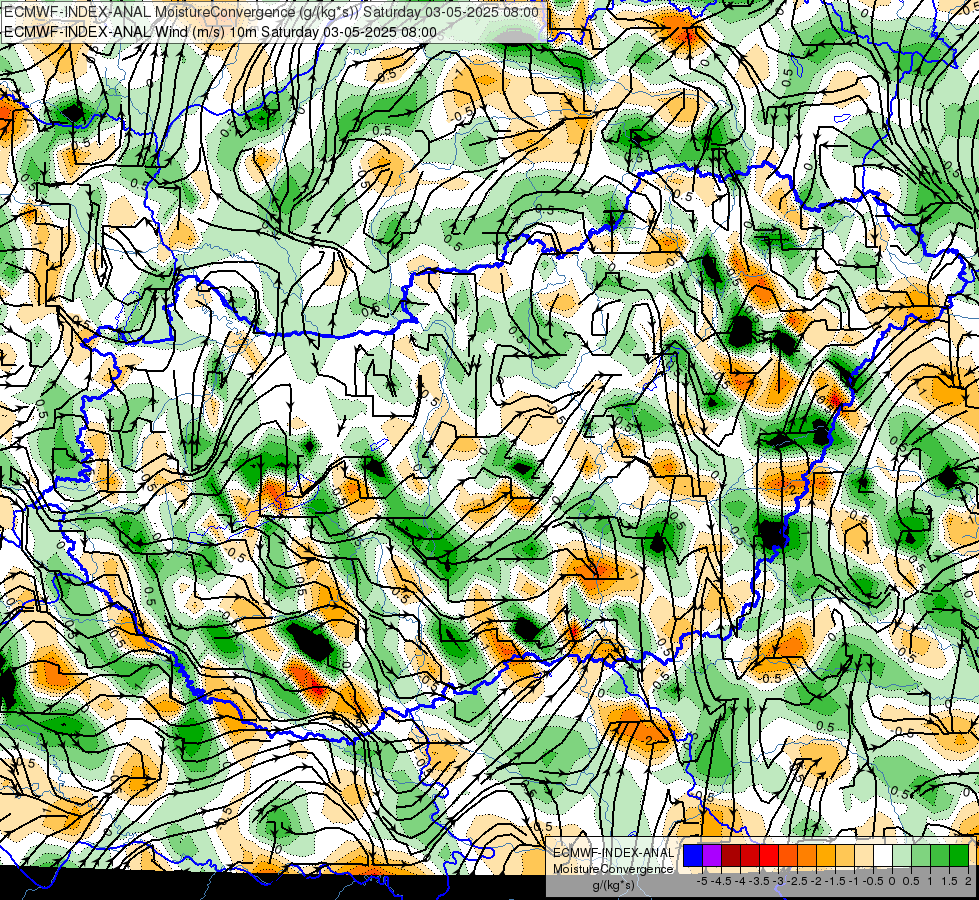Click the '-1.5' value on the legend scale
The width and height of the screenshot is (979, 900).
pos(835,881)
